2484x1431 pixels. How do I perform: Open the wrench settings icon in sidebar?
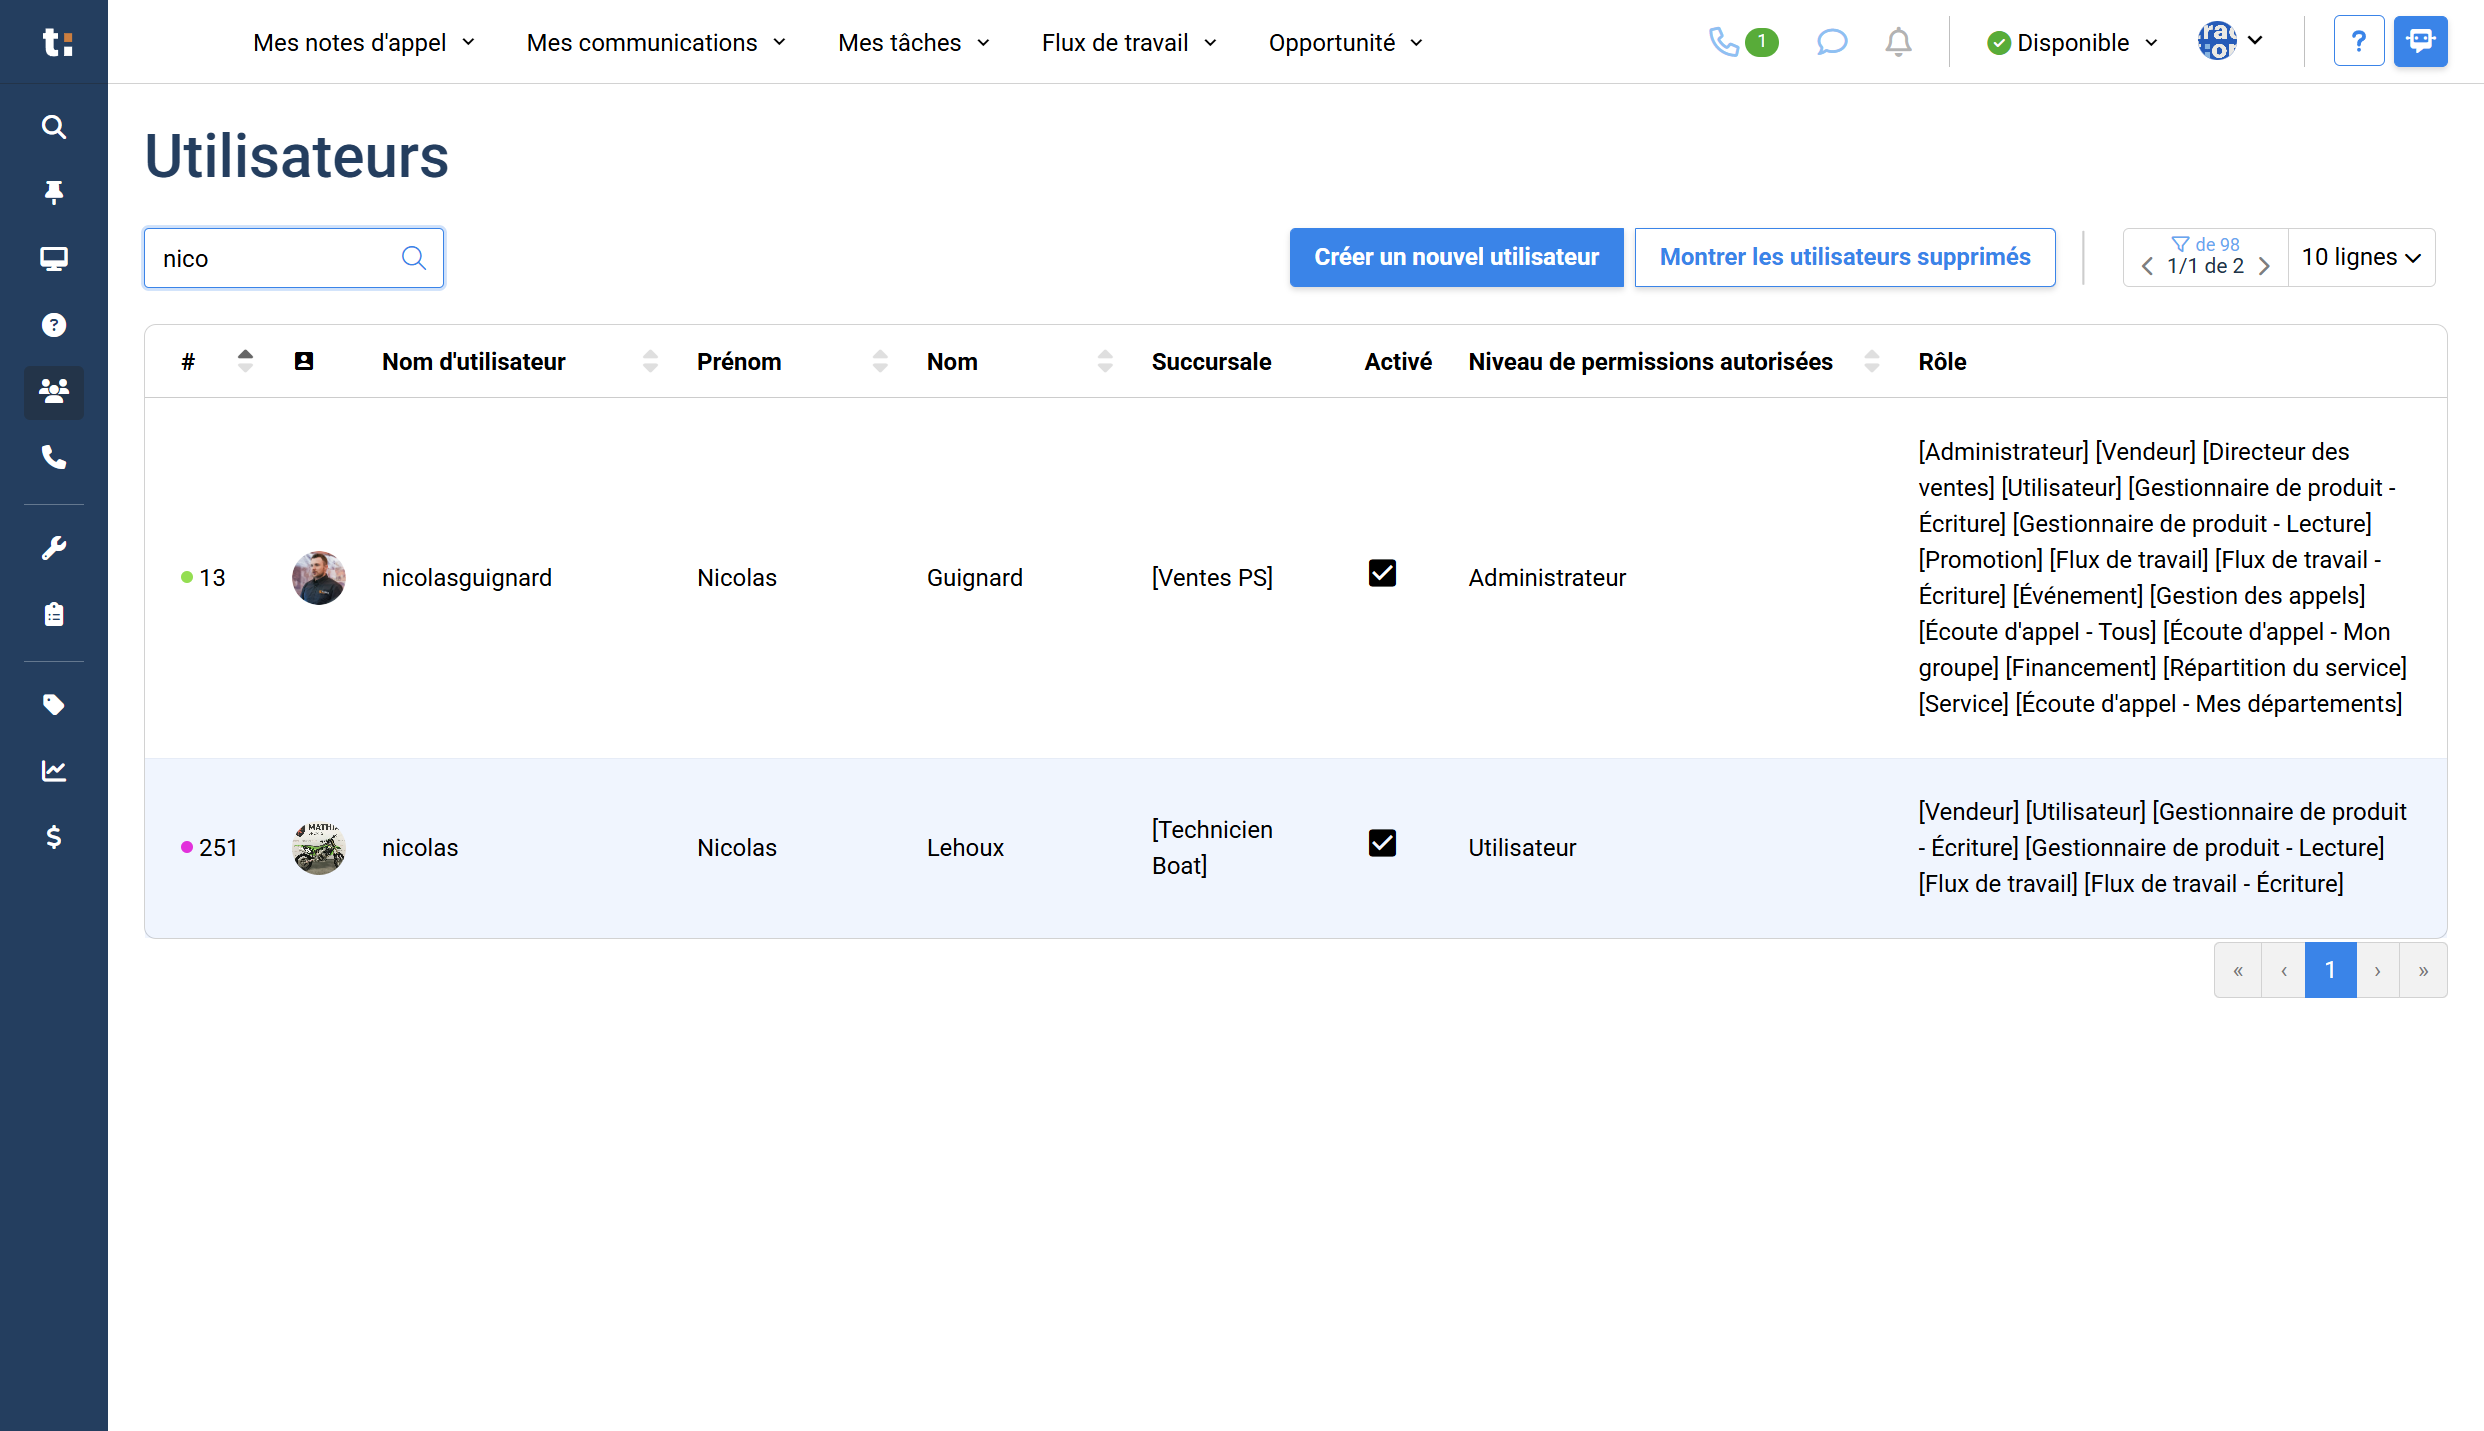point(54,548)
